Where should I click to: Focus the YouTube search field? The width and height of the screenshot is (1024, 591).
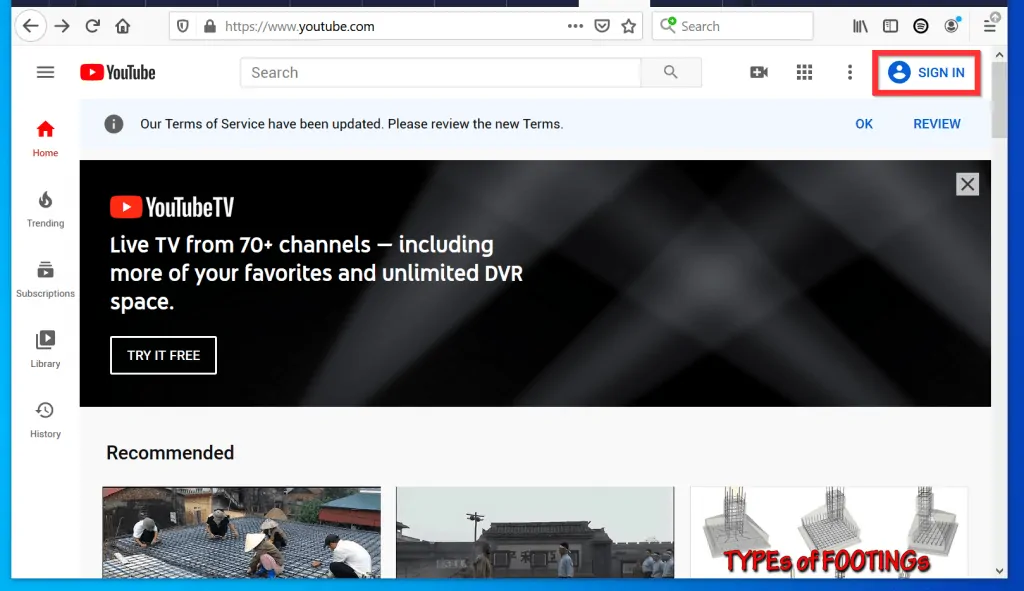click(441, 72)
